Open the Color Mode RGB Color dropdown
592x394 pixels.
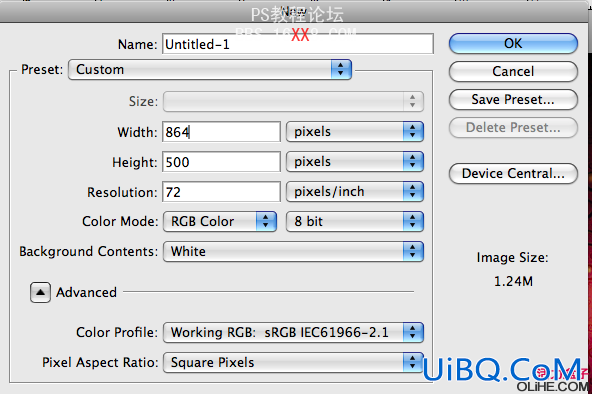tap(220, 222)
